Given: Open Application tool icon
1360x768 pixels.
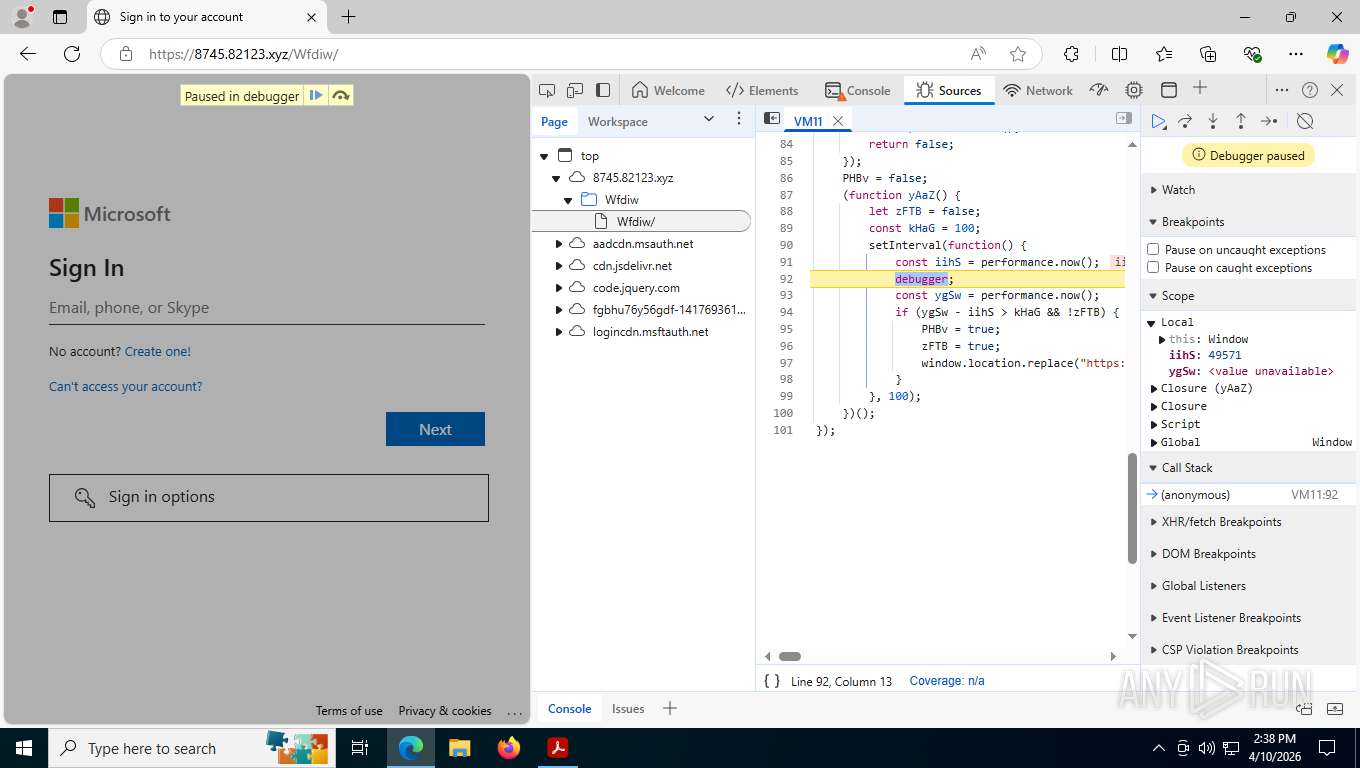Looking at the screenshot, I should point(1169,90).
